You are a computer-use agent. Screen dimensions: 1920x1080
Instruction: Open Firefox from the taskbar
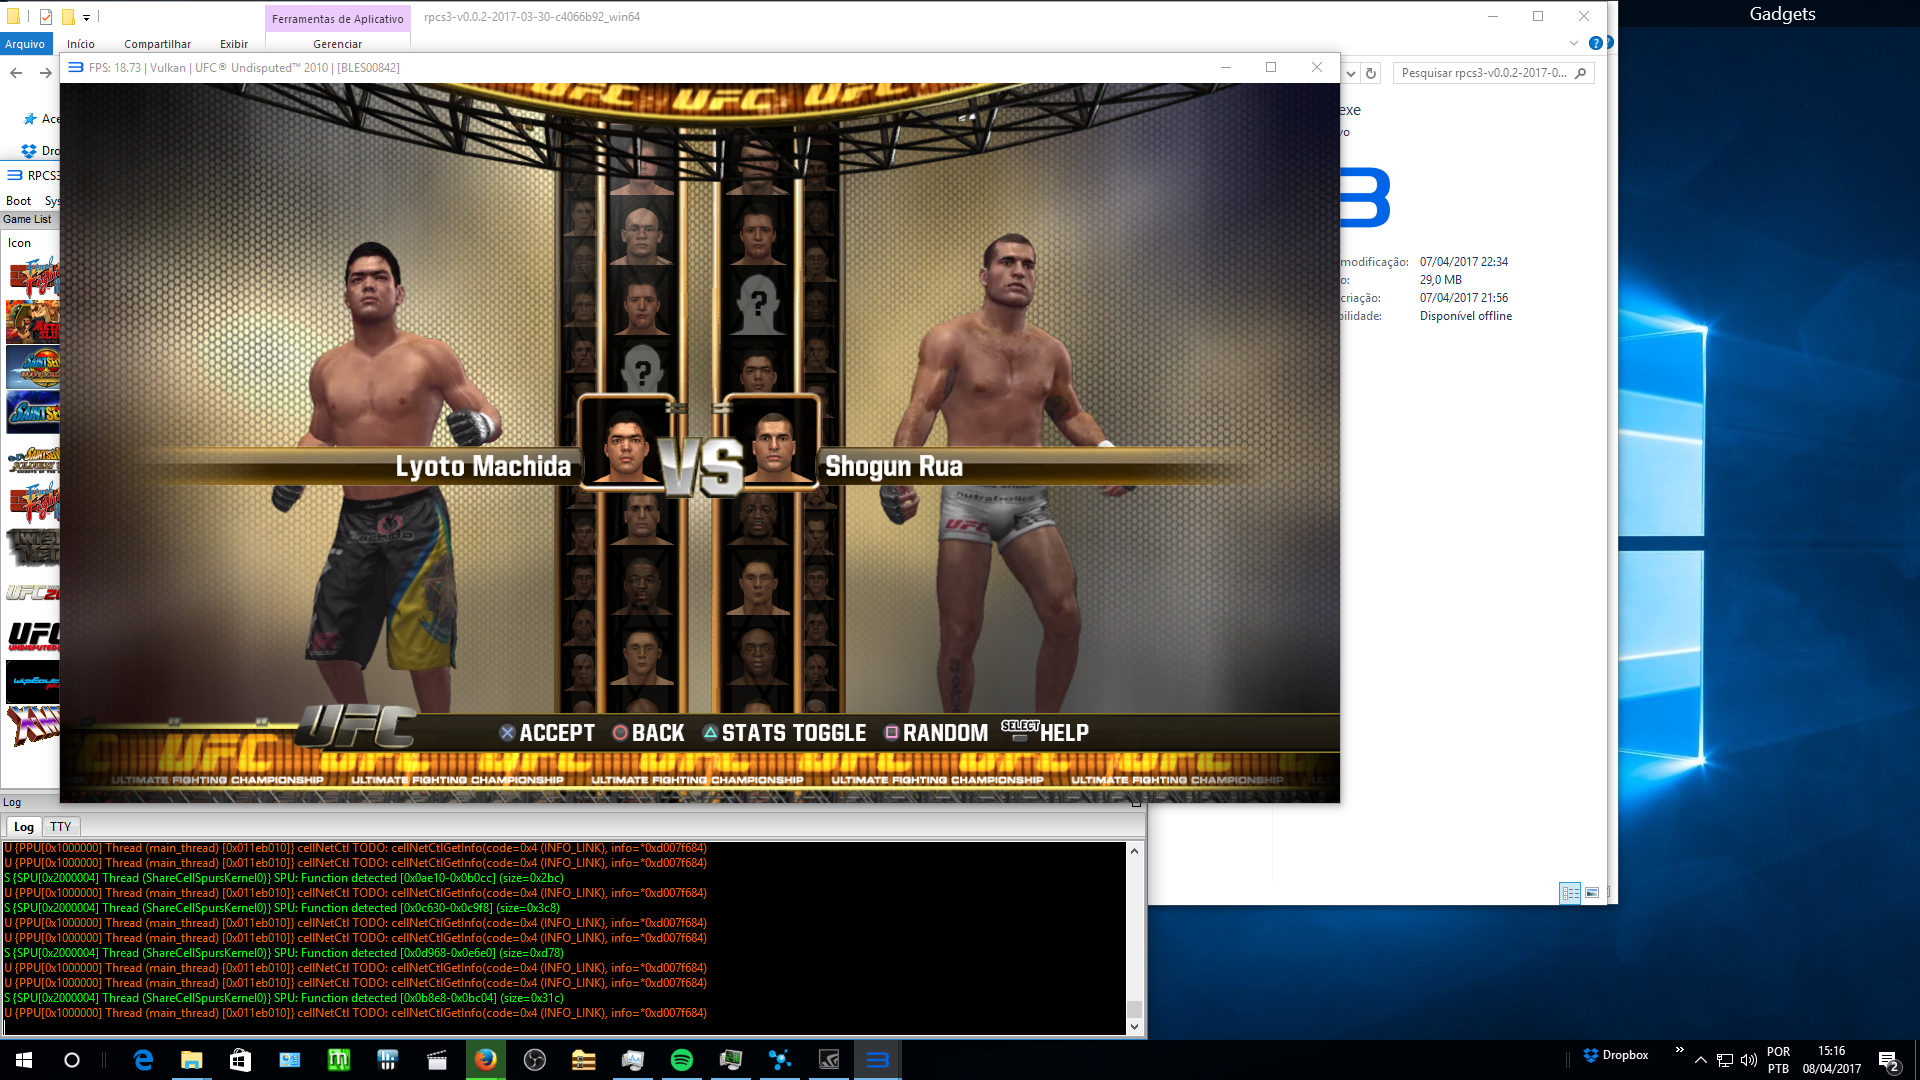click(486, 1060)
